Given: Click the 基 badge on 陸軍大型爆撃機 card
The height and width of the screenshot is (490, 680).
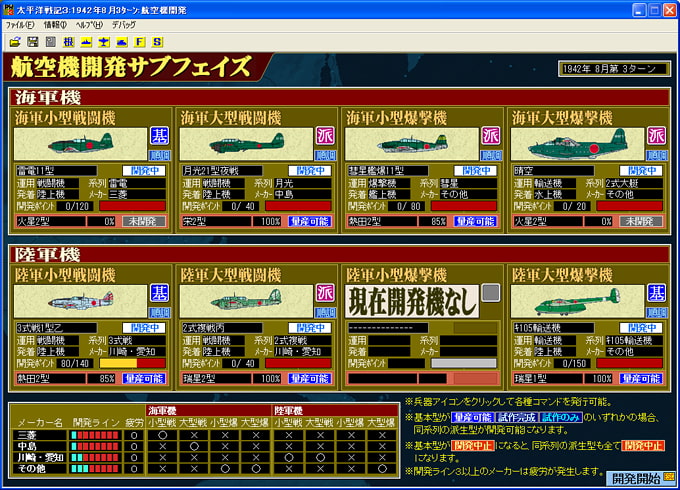Looking at the screenshot, I should click(x=657, y=293).
